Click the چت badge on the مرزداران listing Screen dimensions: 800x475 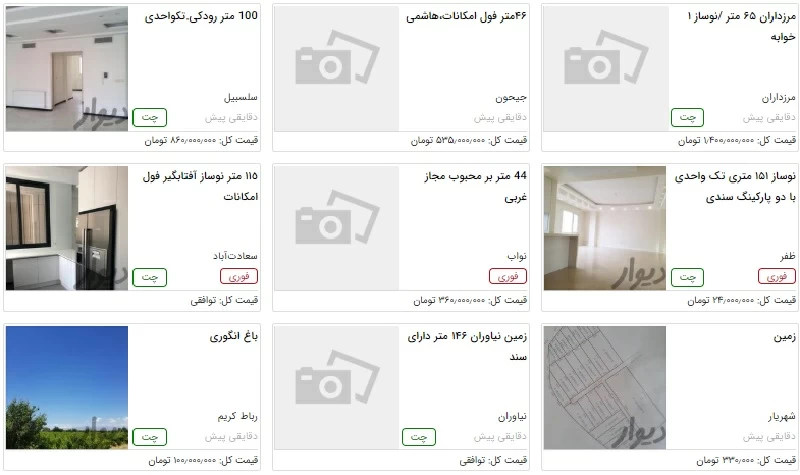(x=687, y=117)
